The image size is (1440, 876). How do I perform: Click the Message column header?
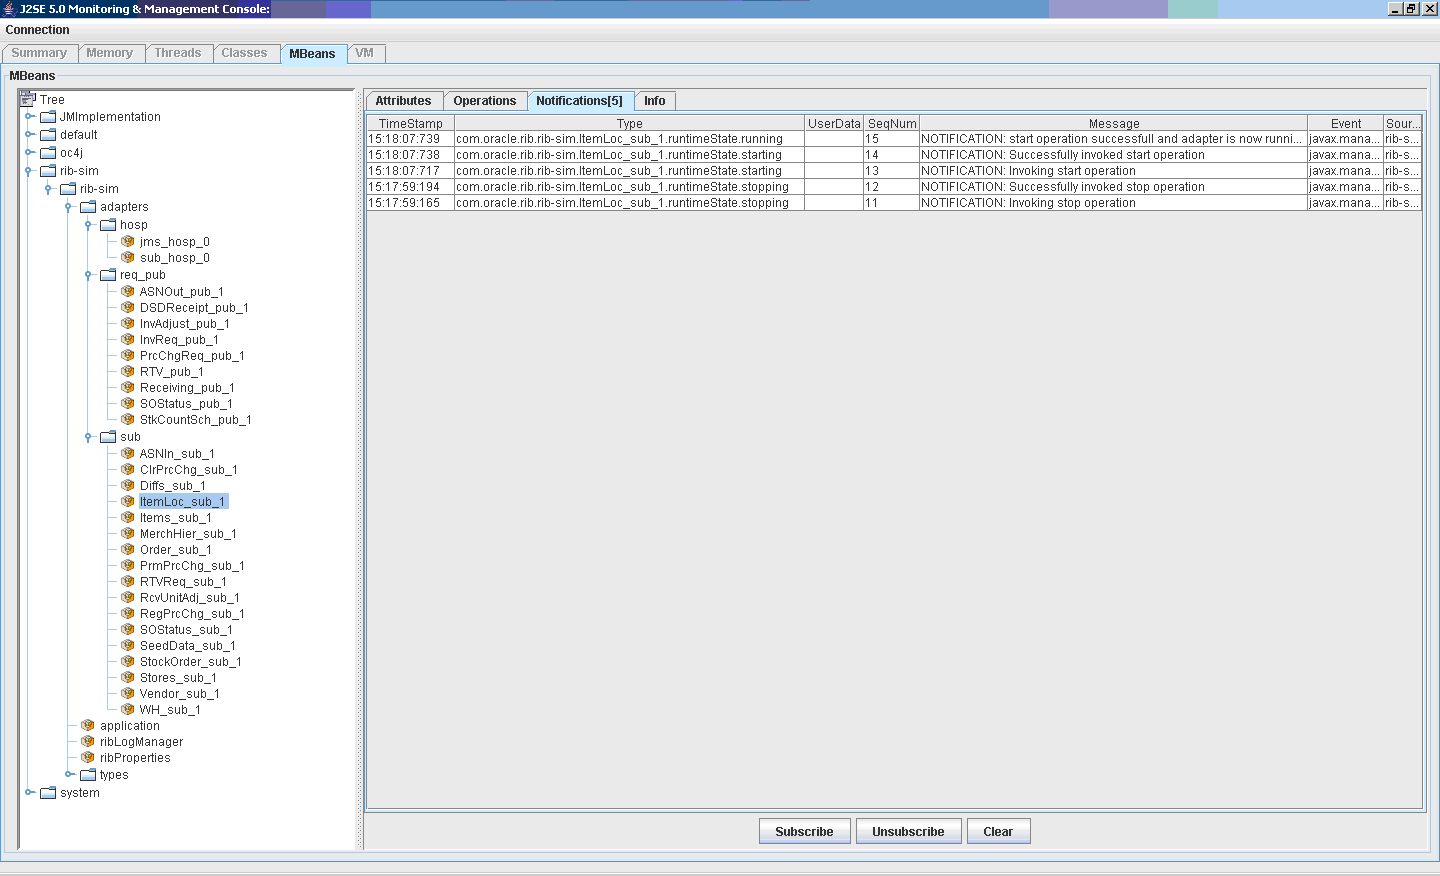[x=1113, y=123]
